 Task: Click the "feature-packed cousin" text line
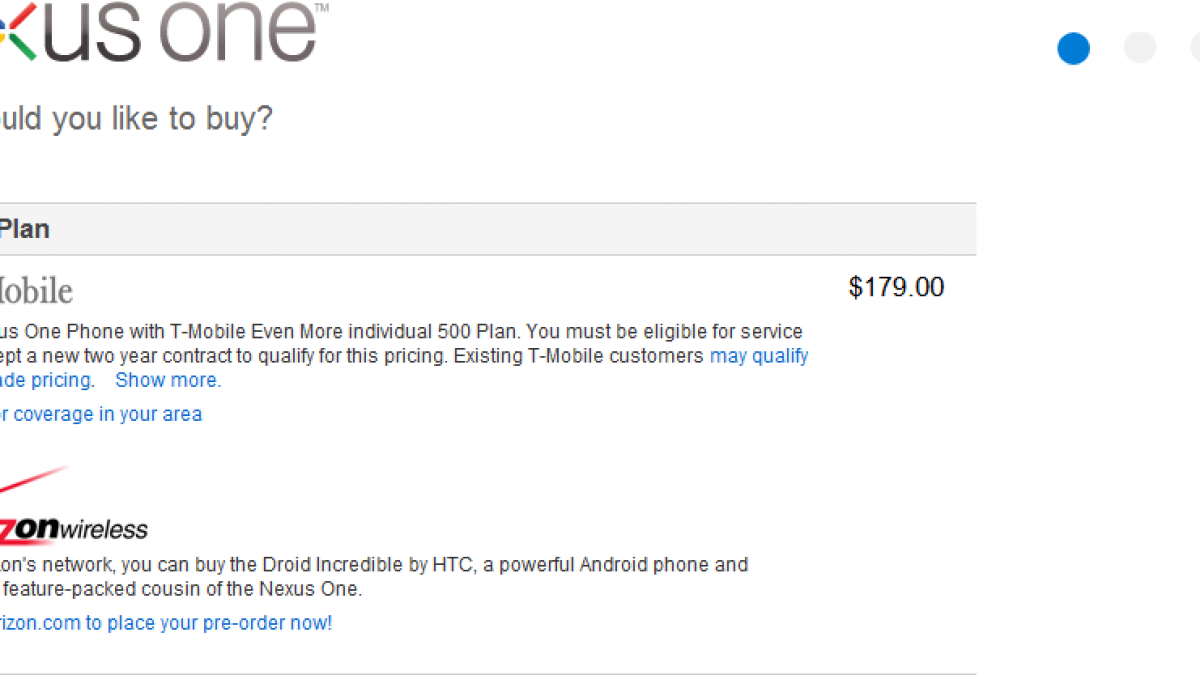181,589
